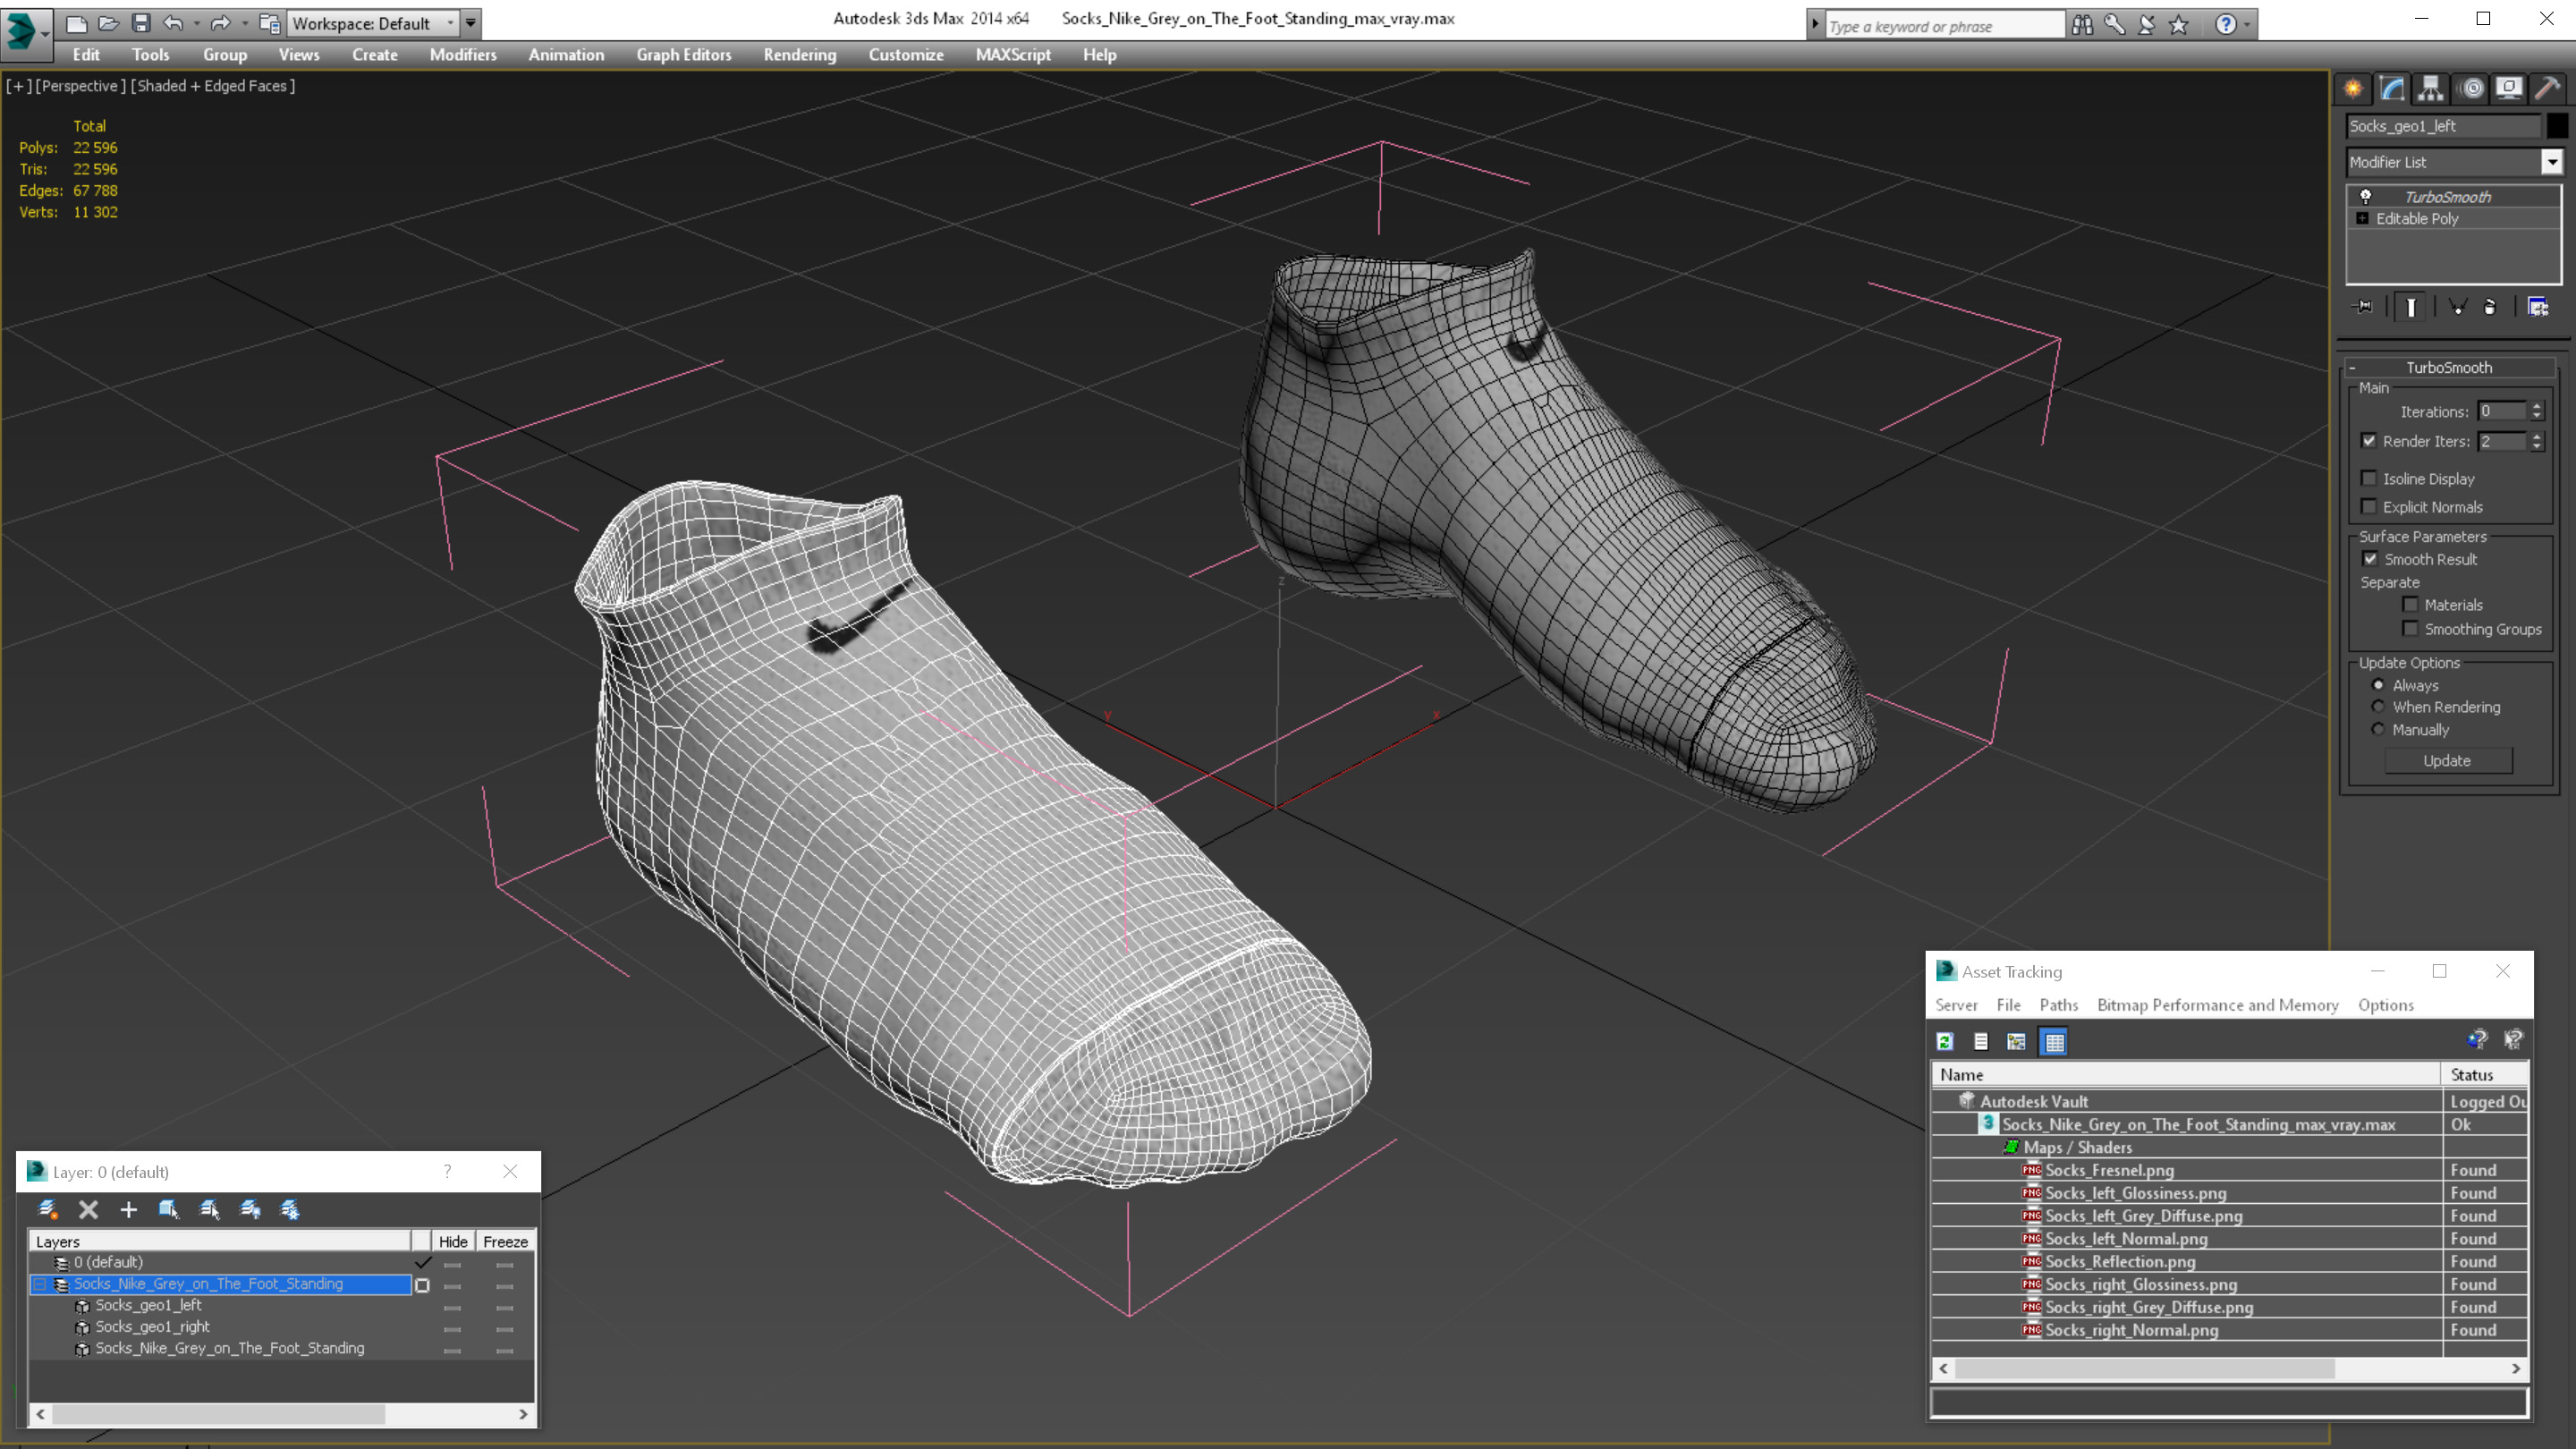Click Add selected objects to layer plus icon

click(128, 1210)
